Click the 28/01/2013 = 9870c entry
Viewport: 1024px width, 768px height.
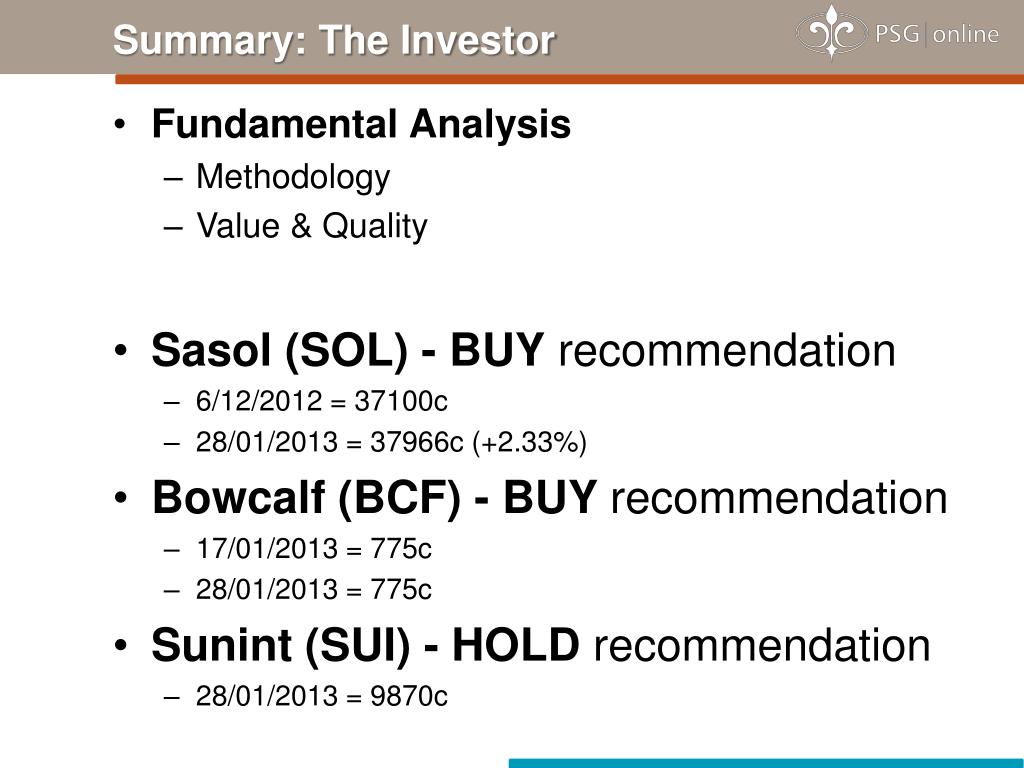point(321,696)
